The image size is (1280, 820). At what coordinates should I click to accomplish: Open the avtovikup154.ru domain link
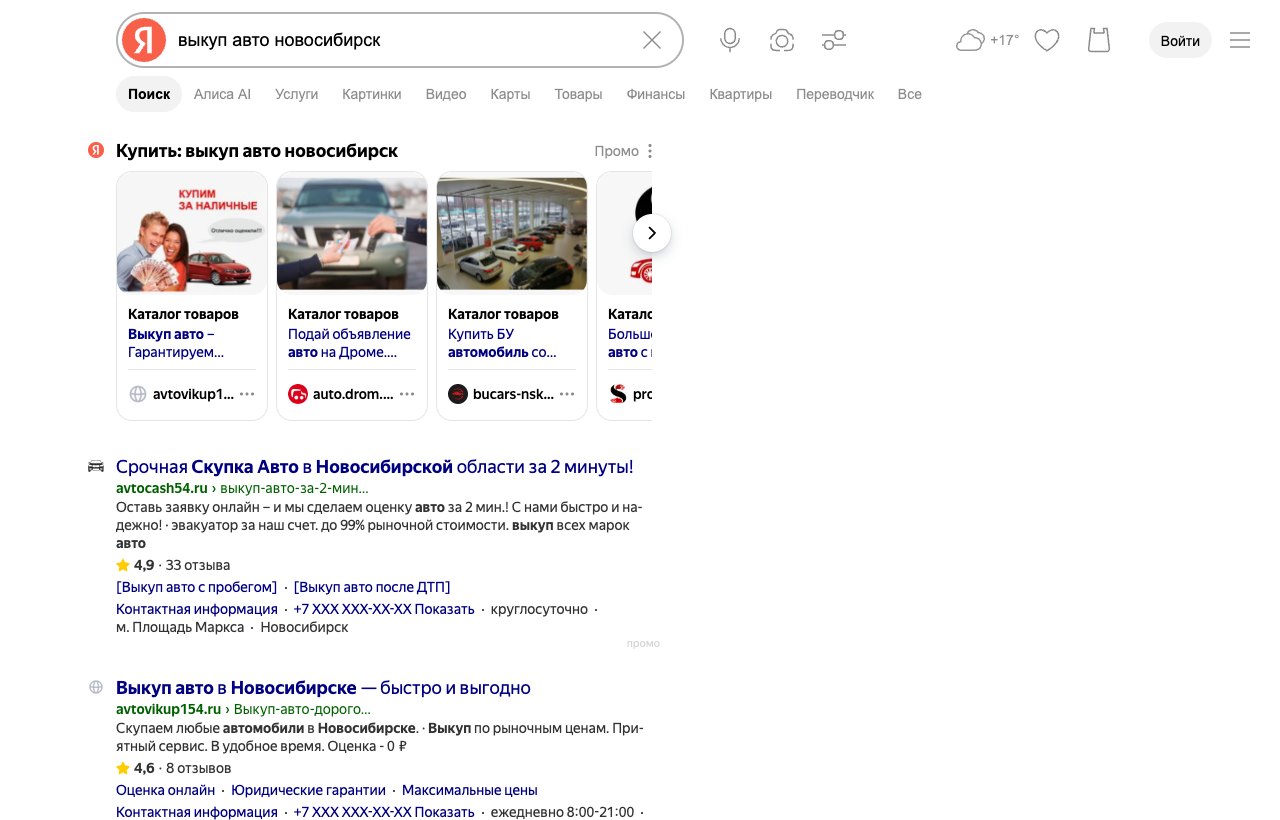tap(168, 709)
